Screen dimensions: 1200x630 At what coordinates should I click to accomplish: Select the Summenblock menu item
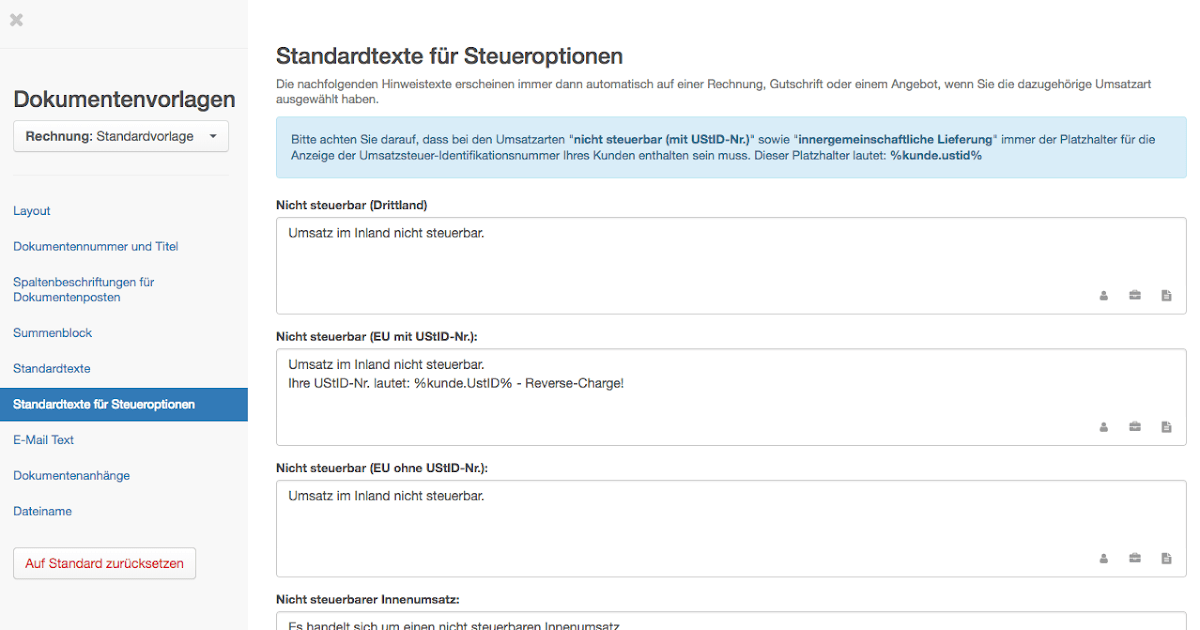[x=53, y=333]
